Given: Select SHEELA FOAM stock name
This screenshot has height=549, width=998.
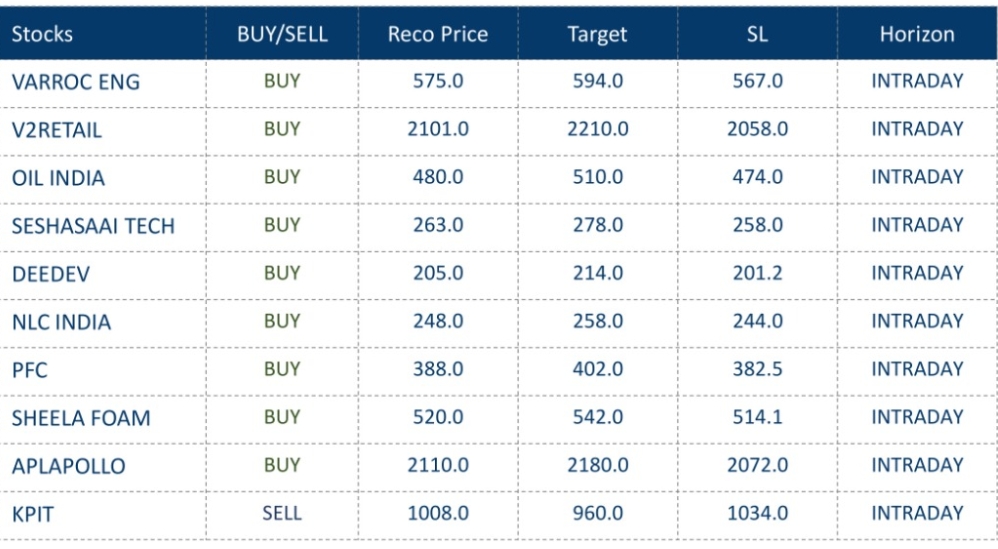Looking at the screenshot, I should click(x=81, y=418).
